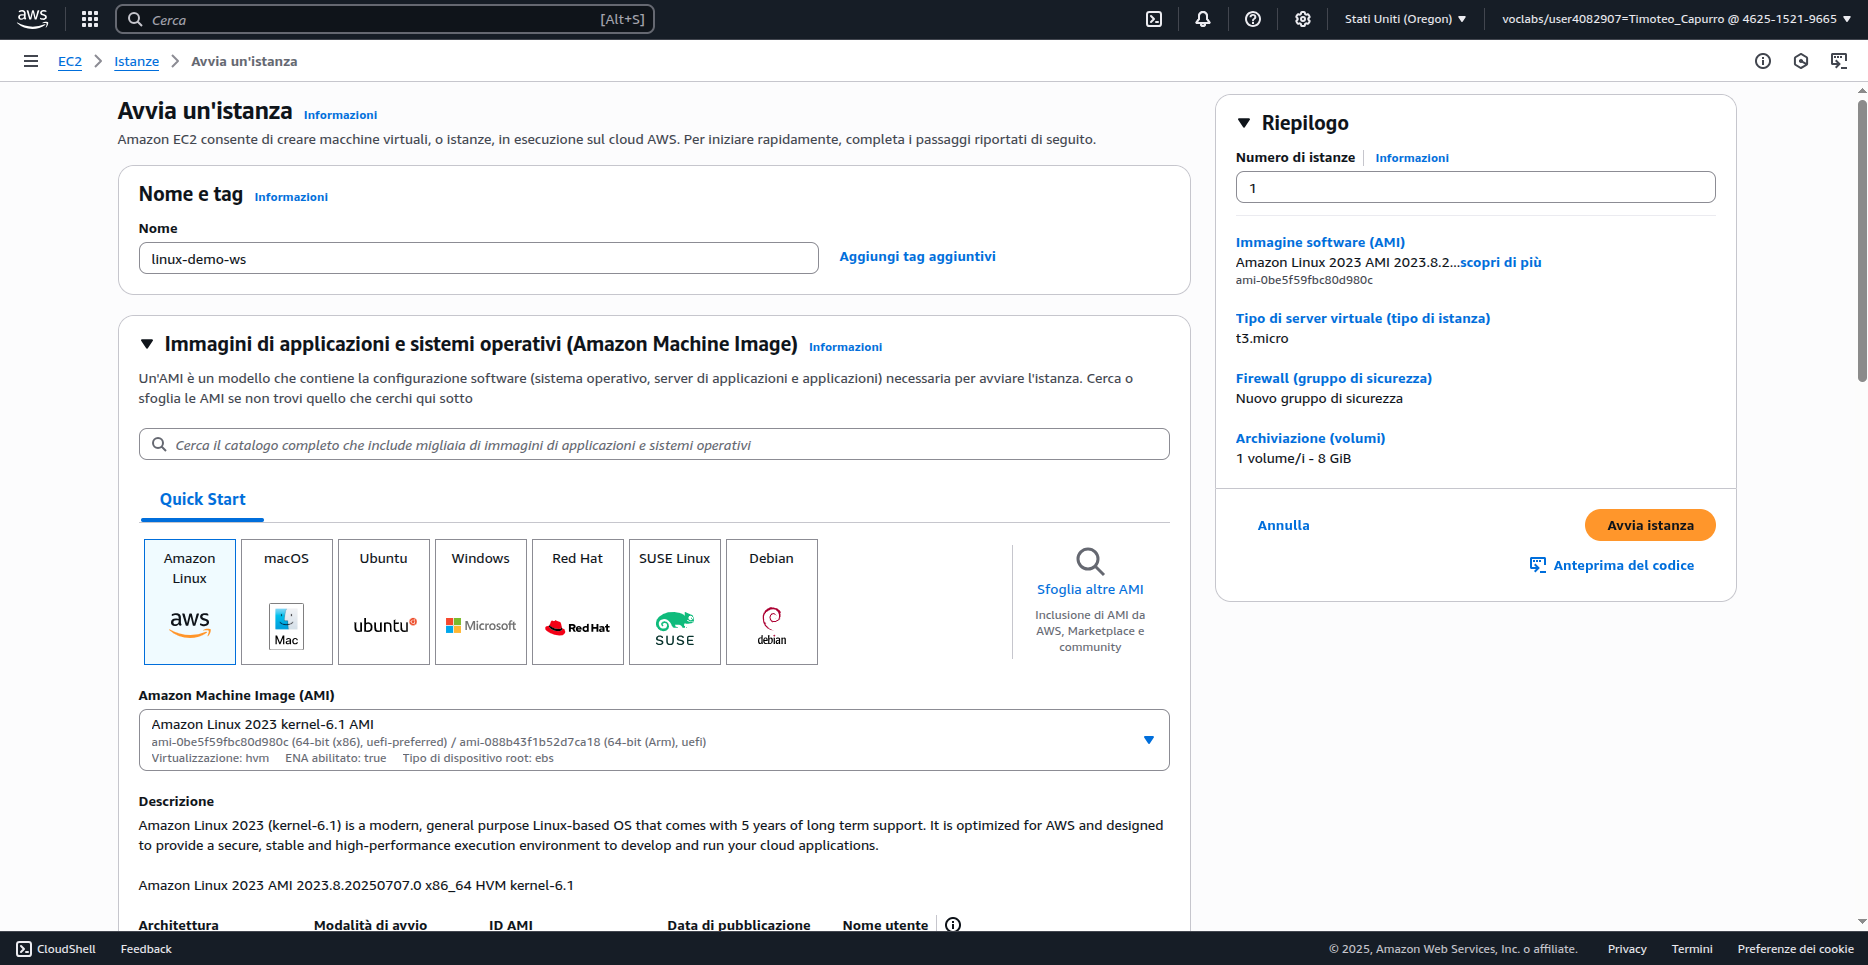Click Aggiungi tag aggiuntivi link
Image resolution: width=1868 pixels, height=965 pixels.
[917, 256]
